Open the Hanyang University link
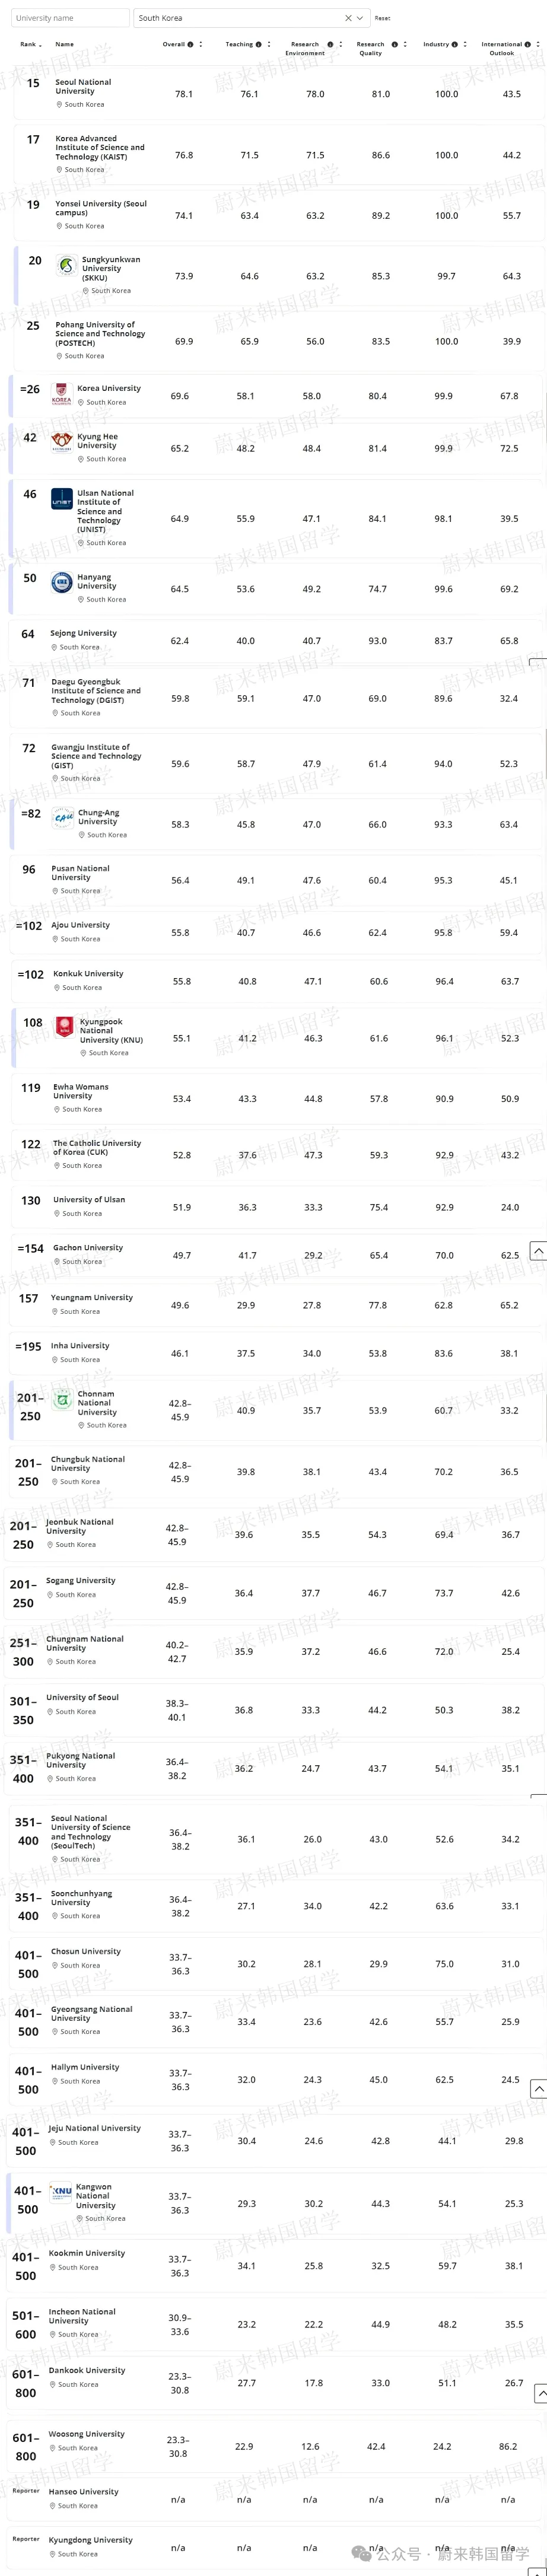 click(x=96, y=582)
